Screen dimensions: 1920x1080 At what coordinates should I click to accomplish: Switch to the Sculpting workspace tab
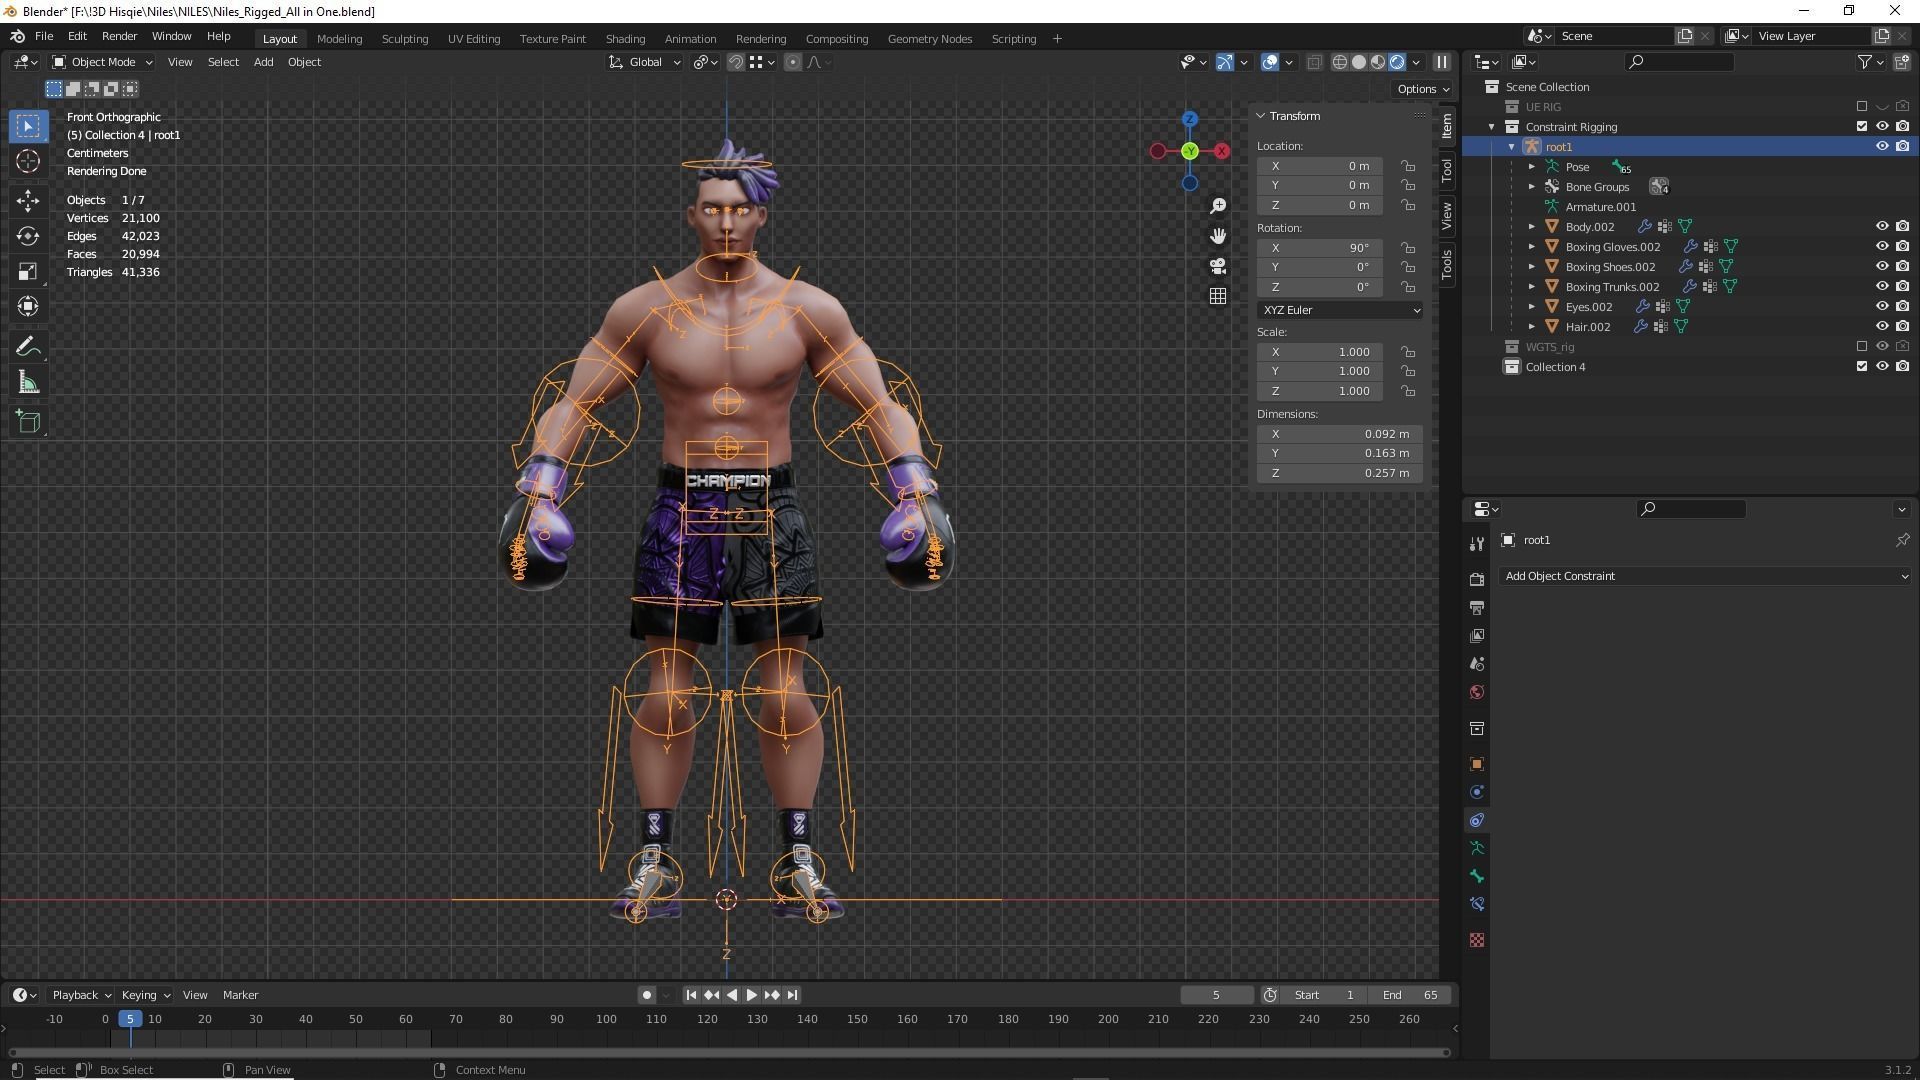(x=404, y=39)
